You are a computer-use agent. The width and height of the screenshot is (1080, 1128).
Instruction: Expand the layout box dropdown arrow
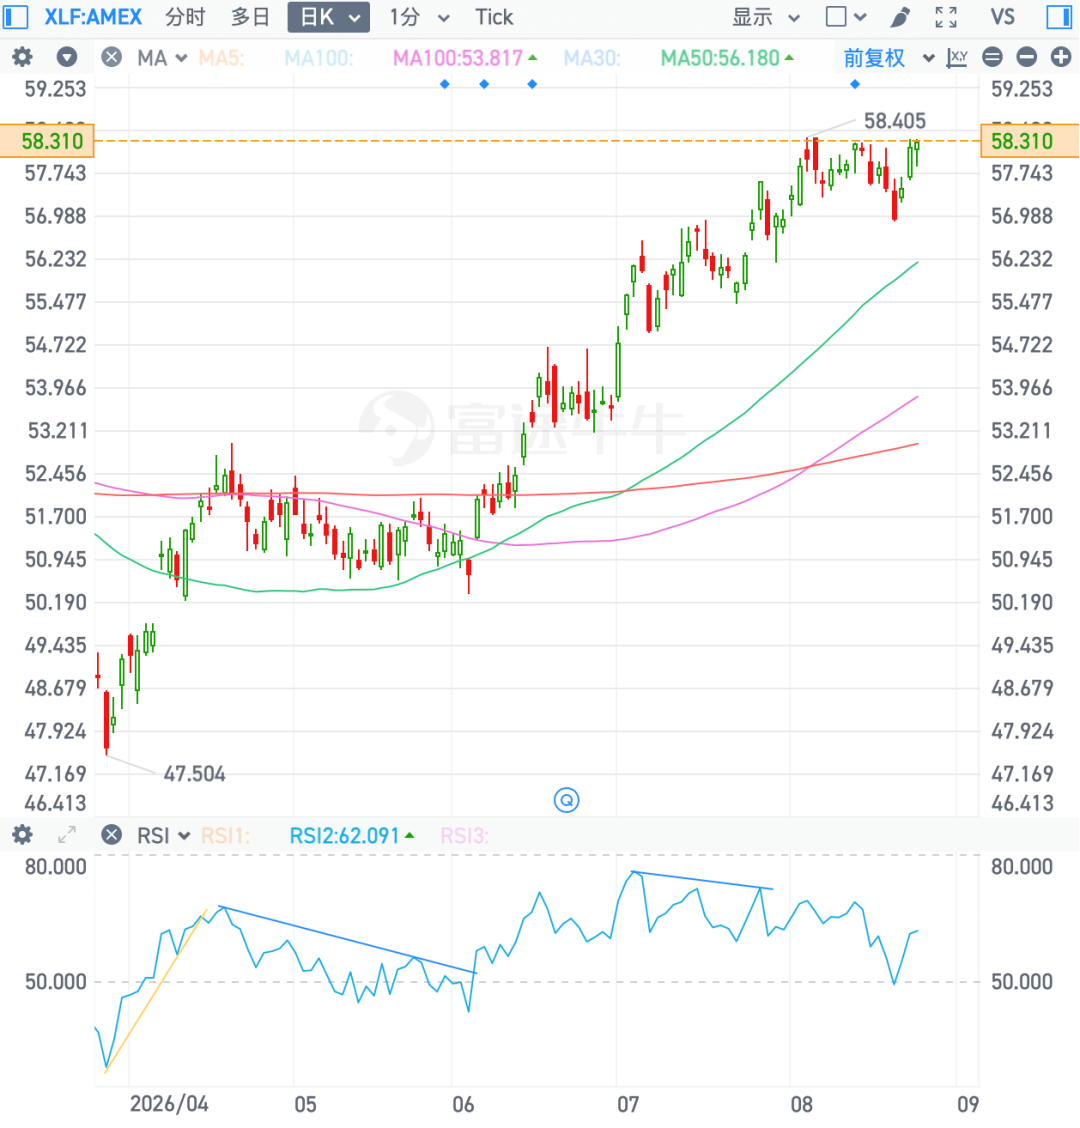[861, 17]
